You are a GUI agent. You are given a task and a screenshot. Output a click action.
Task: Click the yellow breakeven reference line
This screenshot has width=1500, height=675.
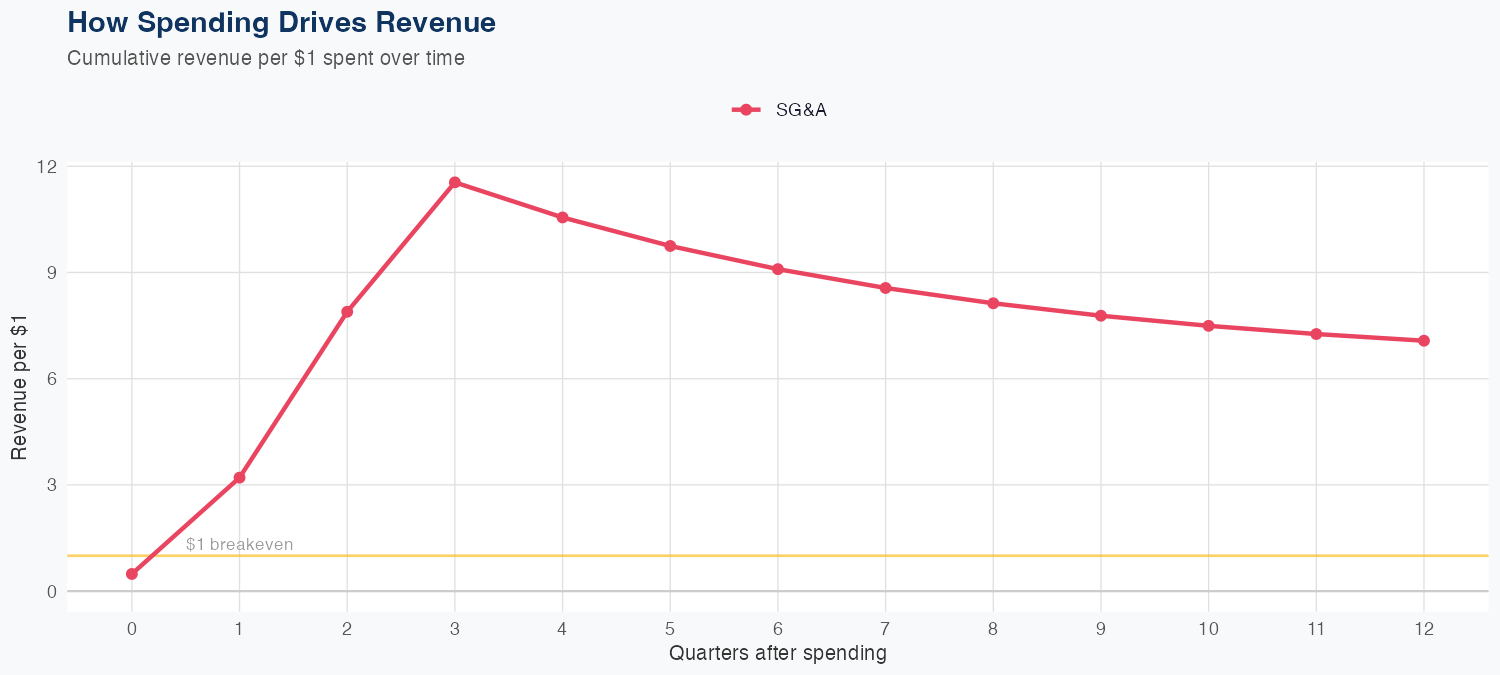click(x=800, y=555)
